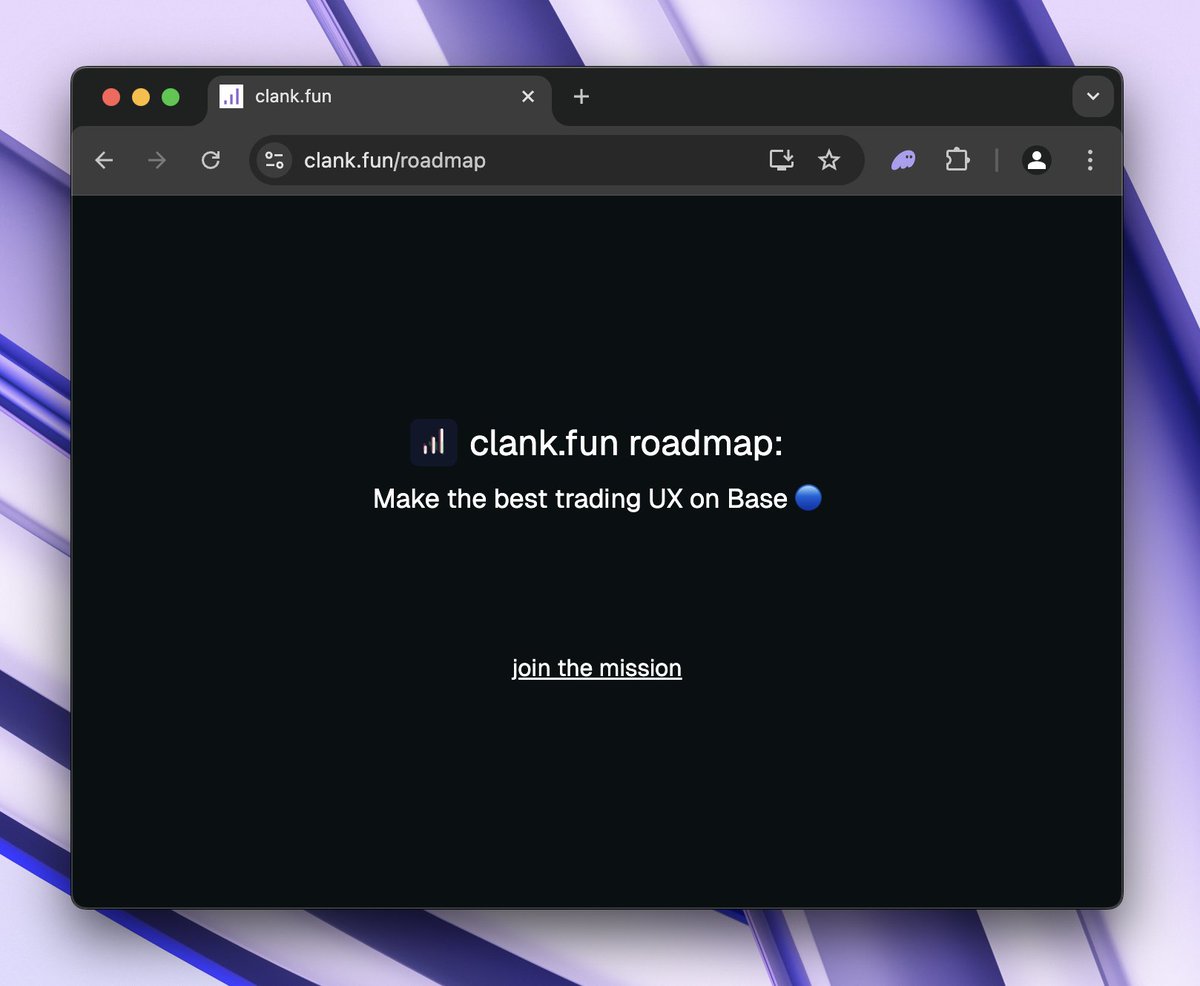Click the clank.fun logo beside roadmap heading
Viewport: 1200px width, 986px height.
point(434,442)
